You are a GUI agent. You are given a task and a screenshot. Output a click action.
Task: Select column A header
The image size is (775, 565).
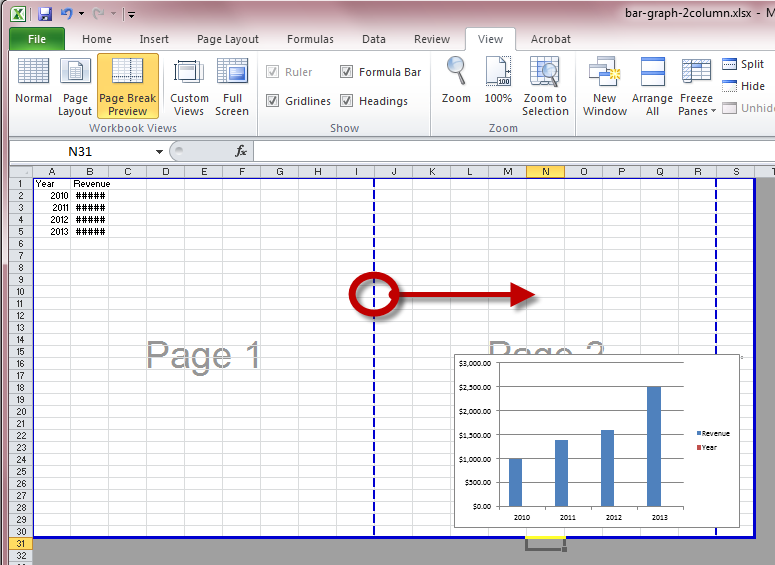[52, 172]
